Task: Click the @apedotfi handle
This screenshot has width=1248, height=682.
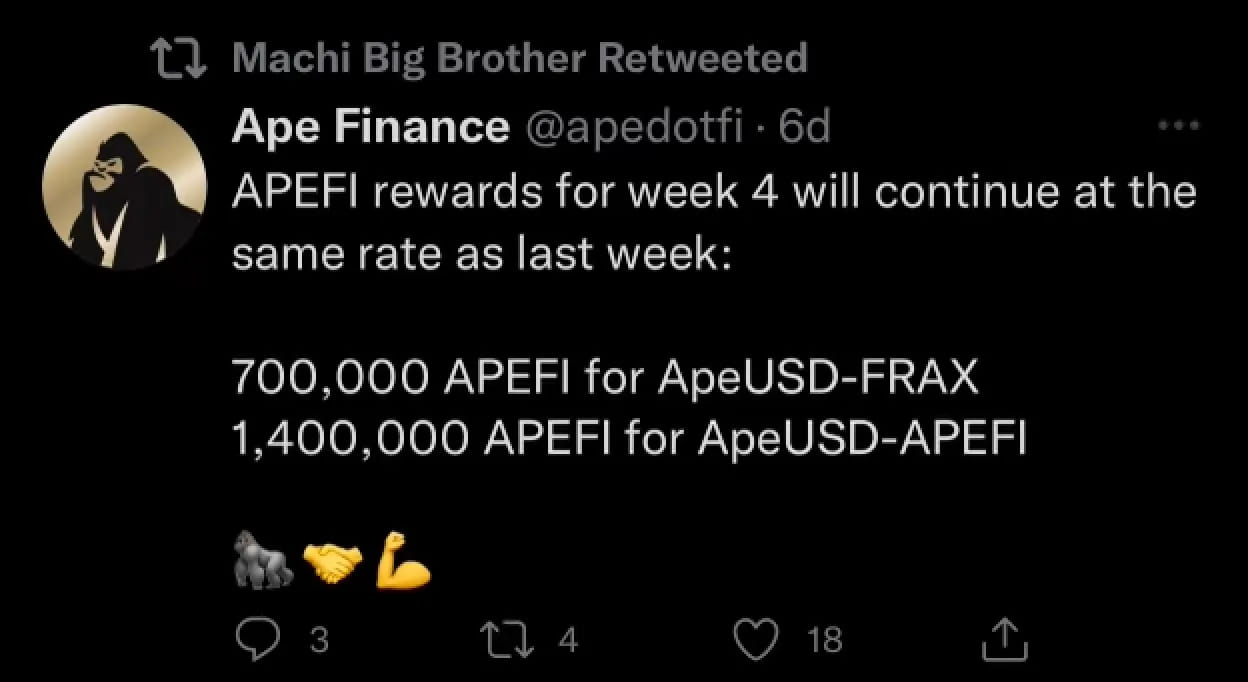Action: pyautogui.click(x=634, y=127)
